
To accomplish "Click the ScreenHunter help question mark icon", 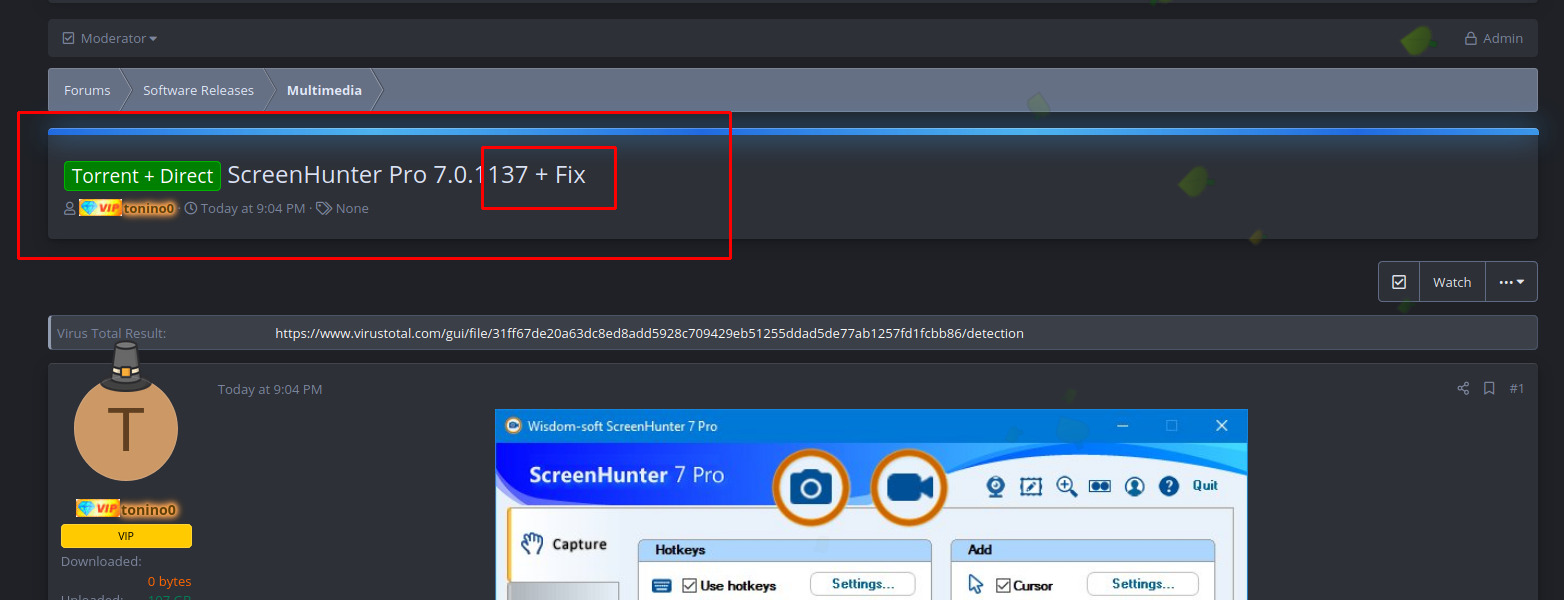I will click(x=1169, y=486).
